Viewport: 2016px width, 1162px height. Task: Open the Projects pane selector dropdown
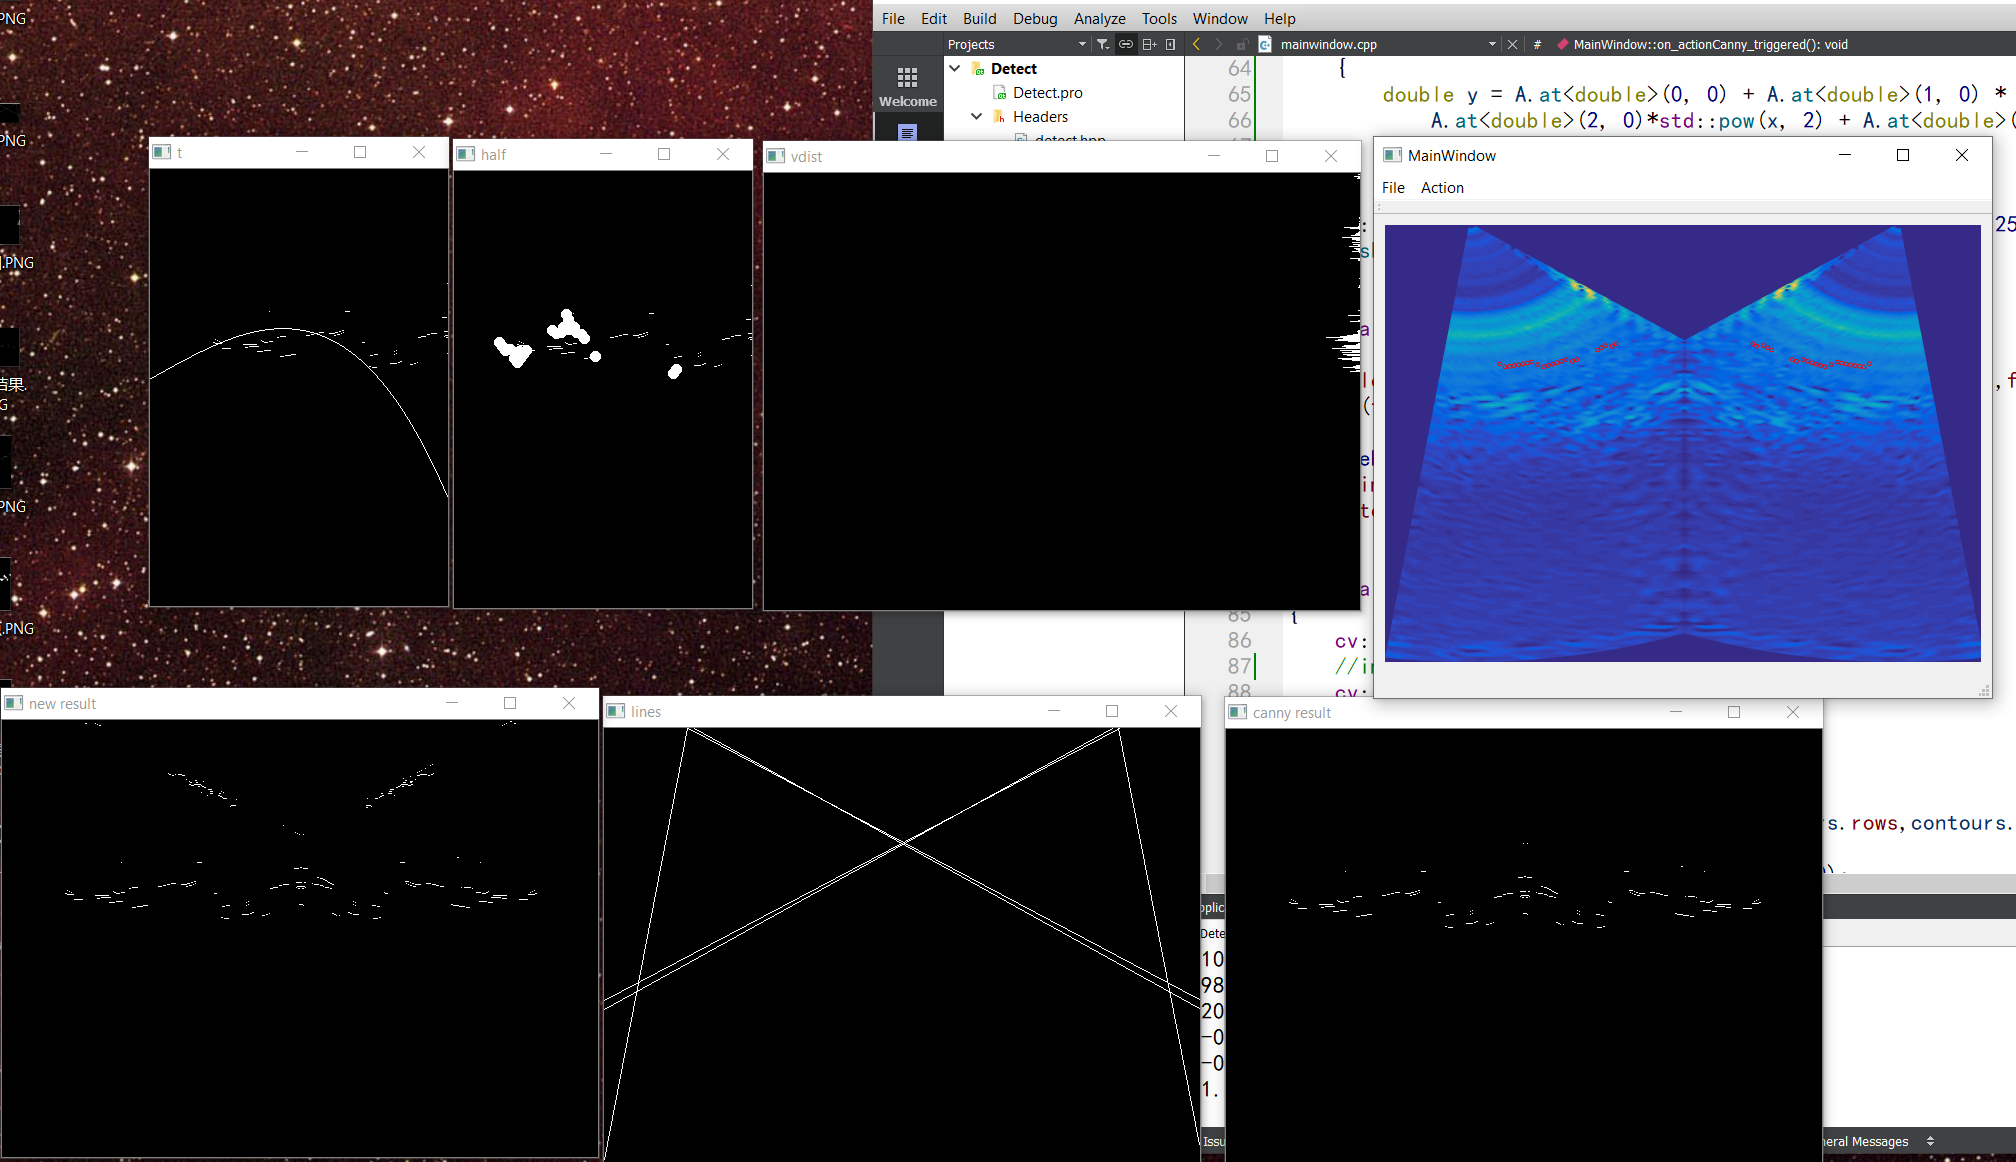tap(1081, 44)
